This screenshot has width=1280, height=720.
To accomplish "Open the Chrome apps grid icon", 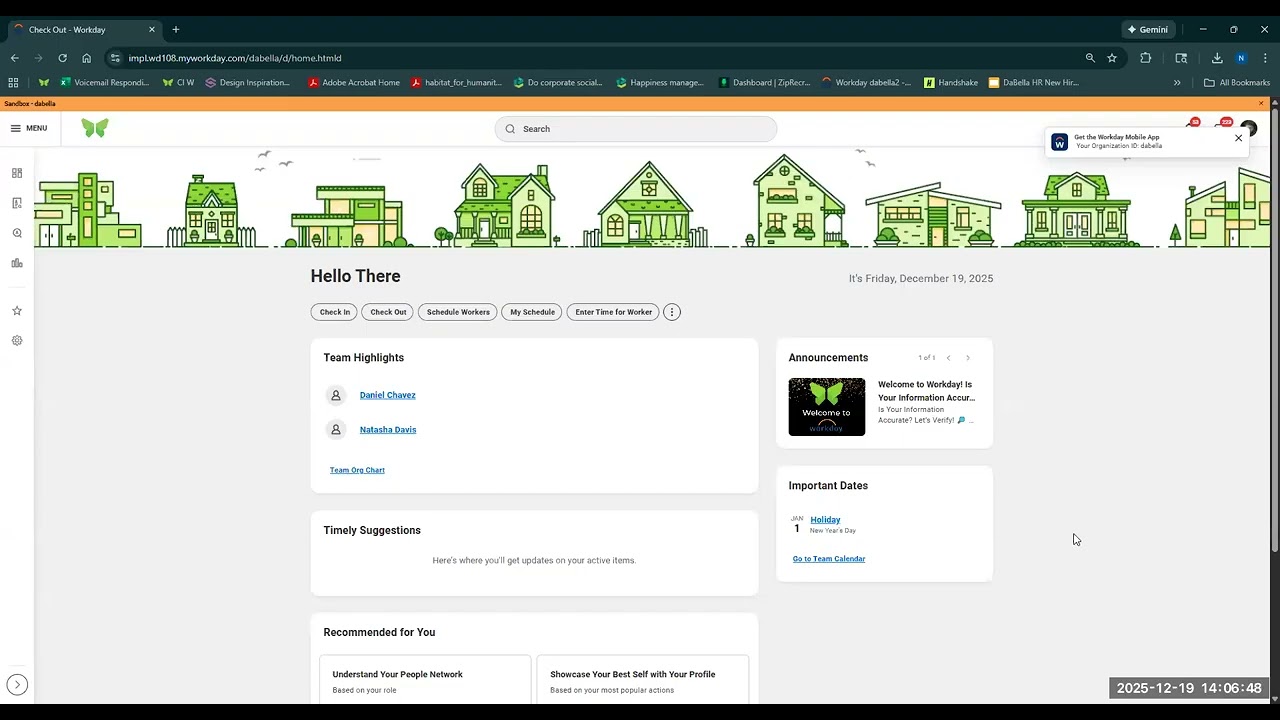I will [x=13, y=83].
